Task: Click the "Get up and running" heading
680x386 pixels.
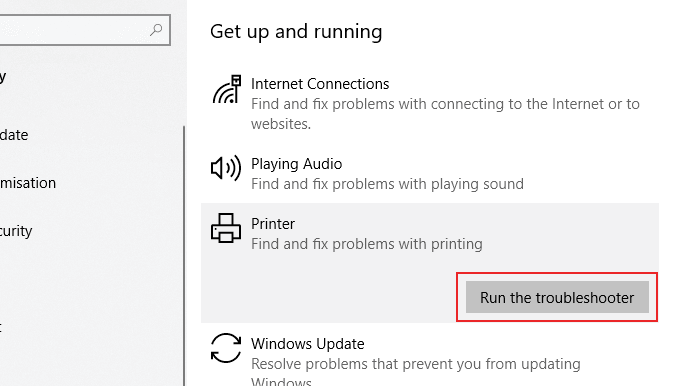Action: click(x=296, y=32)
